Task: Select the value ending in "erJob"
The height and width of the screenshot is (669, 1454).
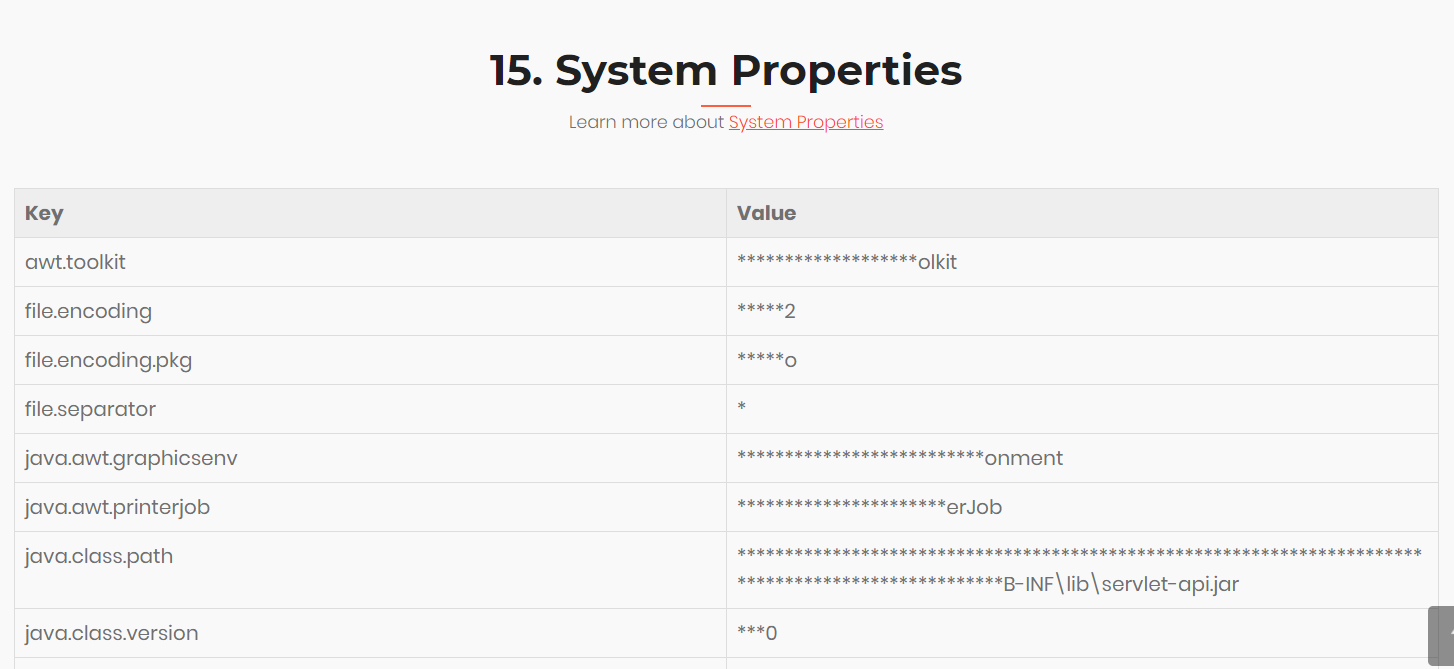Action: [866, 507]
